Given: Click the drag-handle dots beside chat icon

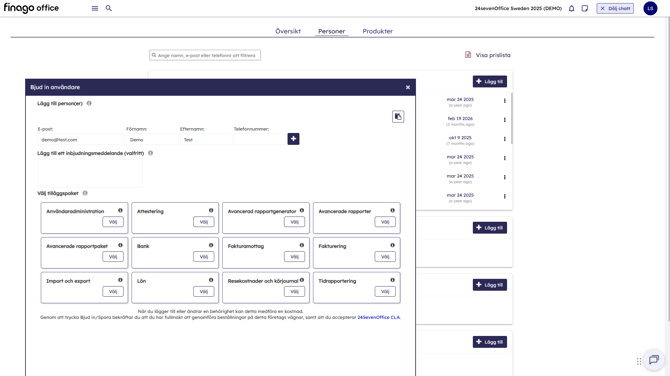Looking at the screenshot, I should pos(639,361).
